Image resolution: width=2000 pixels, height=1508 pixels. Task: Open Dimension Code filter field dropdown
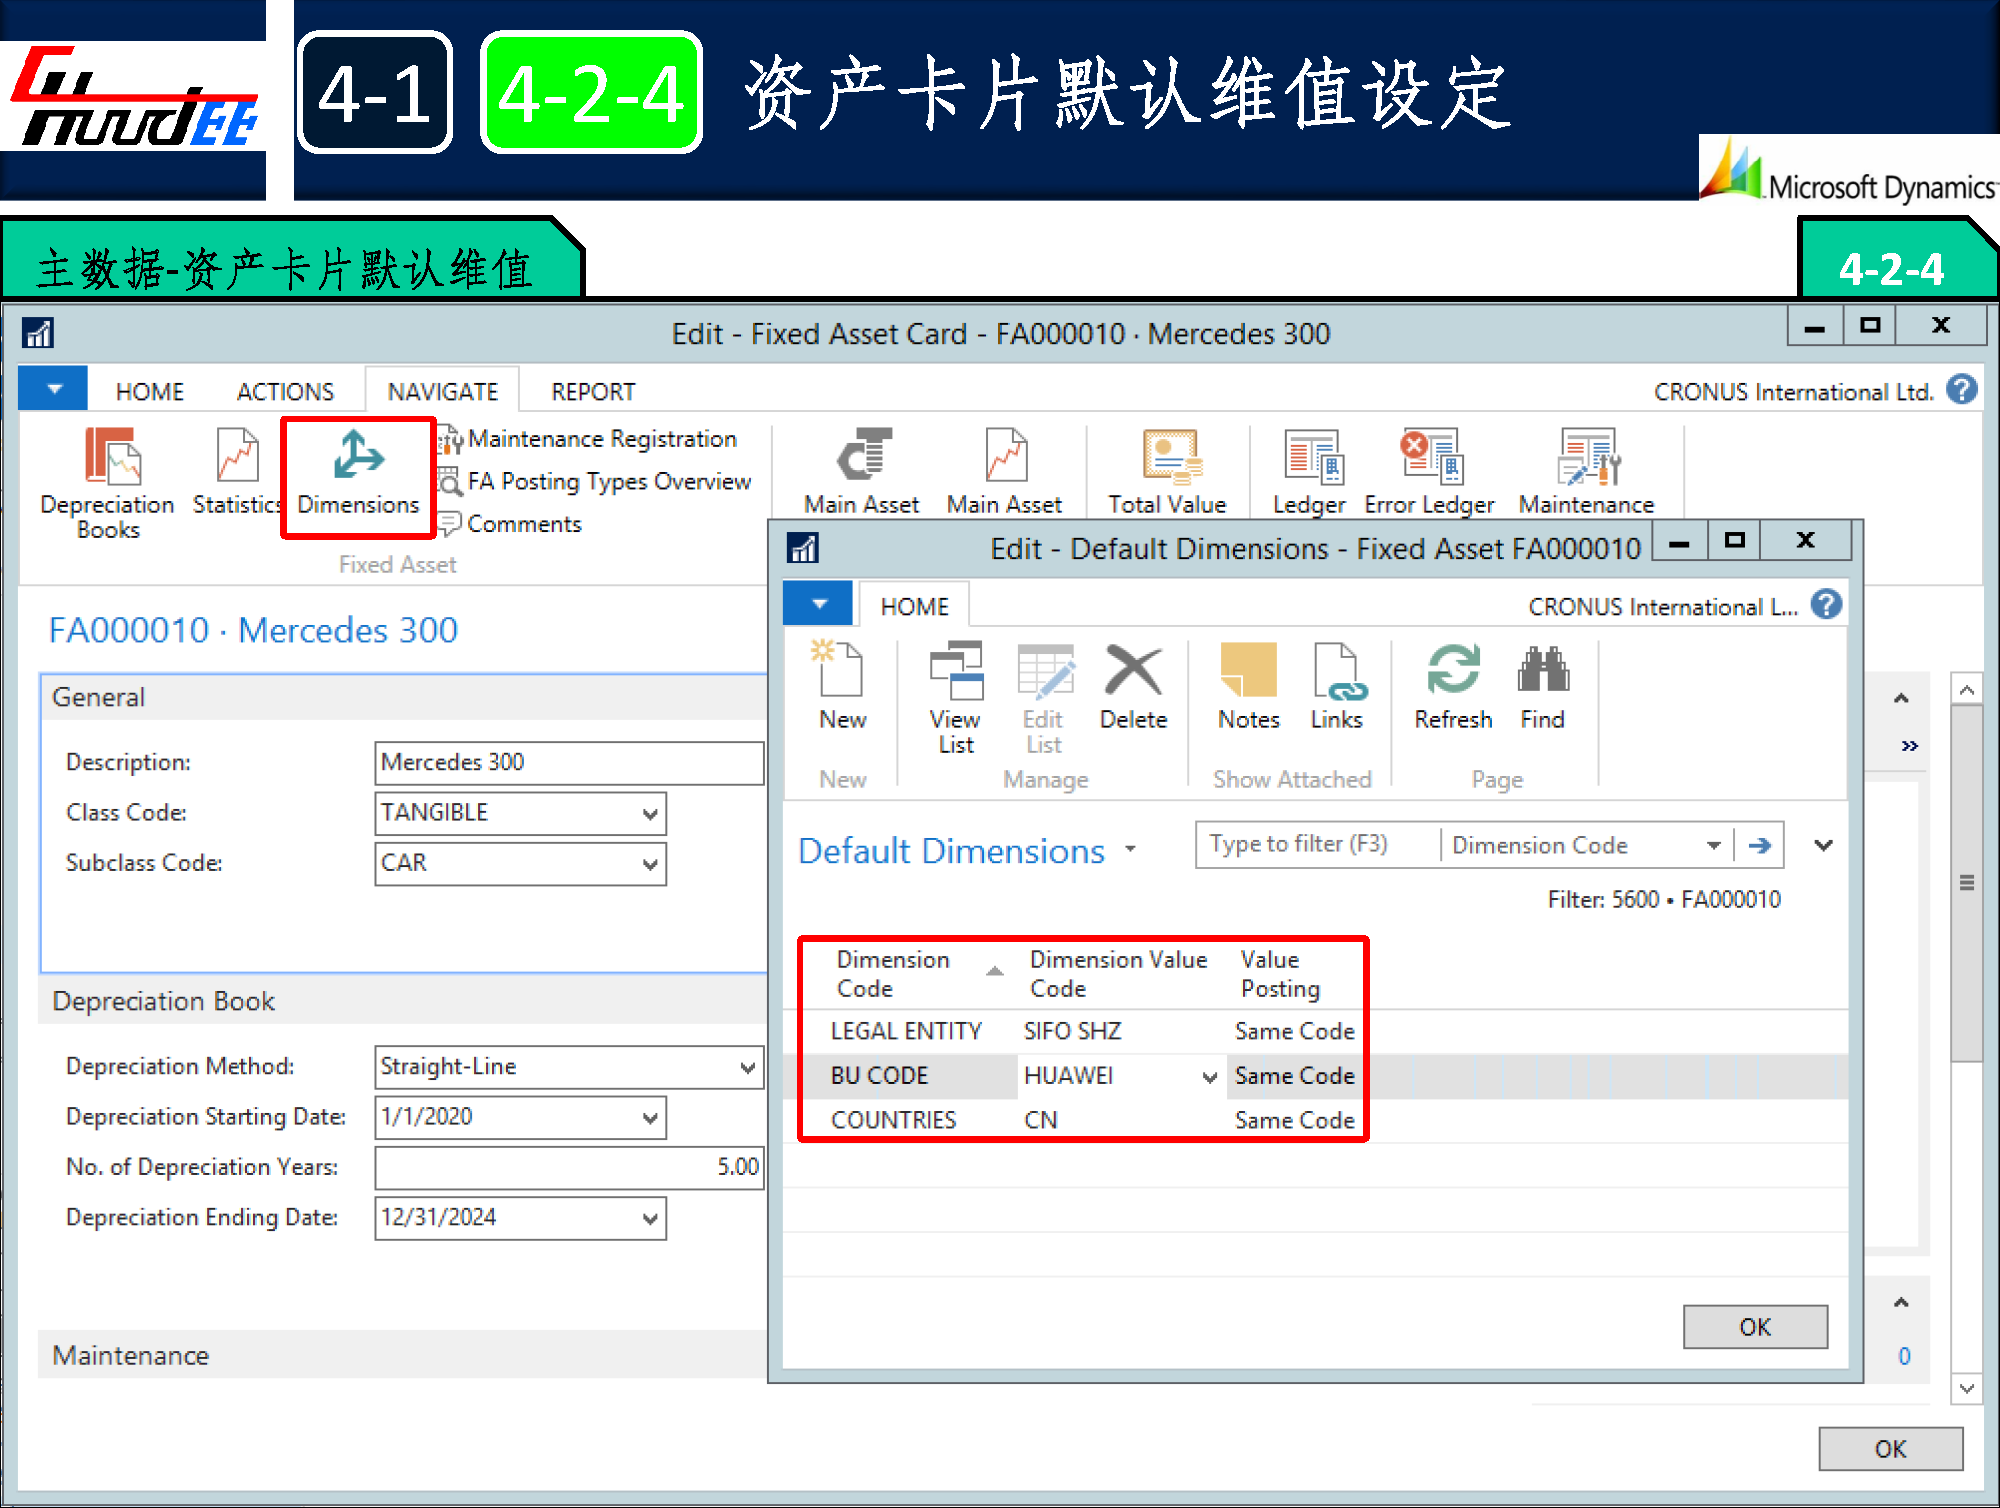[1713, 846]
